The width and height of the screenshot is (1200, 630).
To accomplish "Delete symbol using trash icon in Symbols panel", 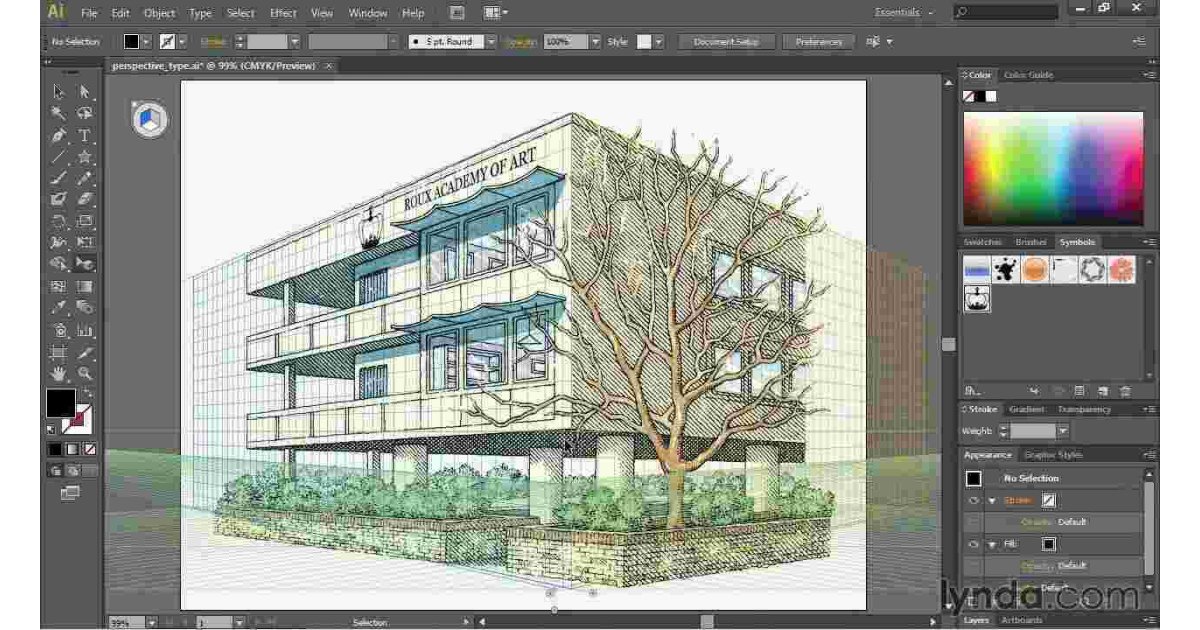I will click(1126, 391).
